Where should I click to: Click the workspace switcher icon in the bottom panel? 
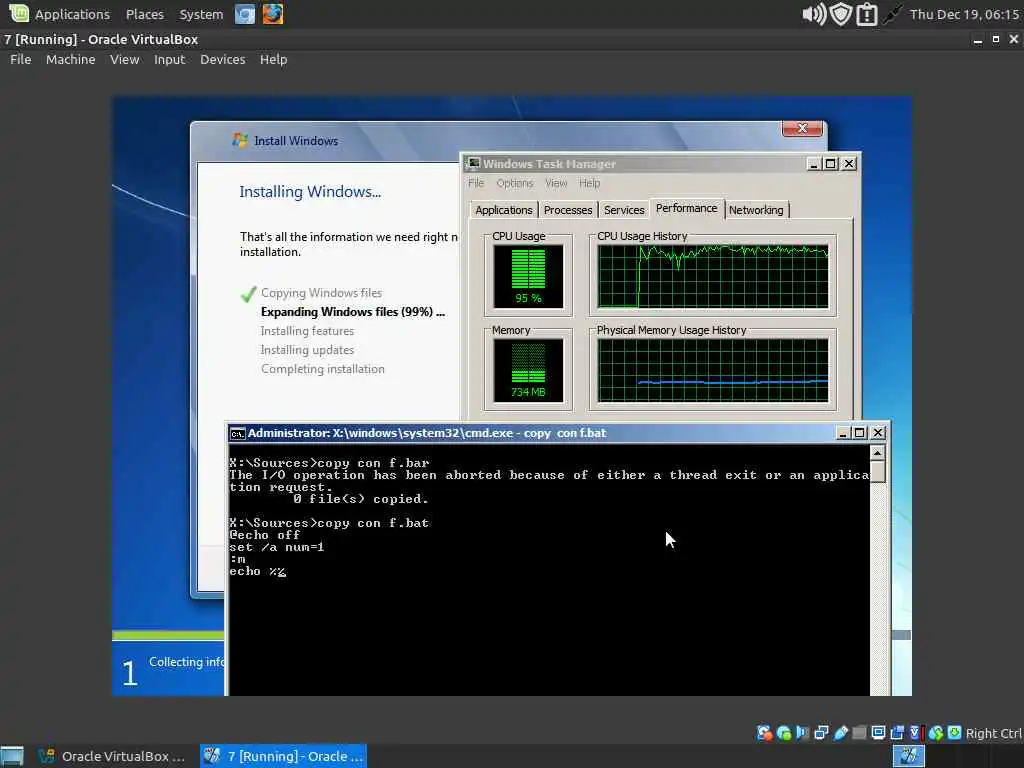tap(908, 756)
